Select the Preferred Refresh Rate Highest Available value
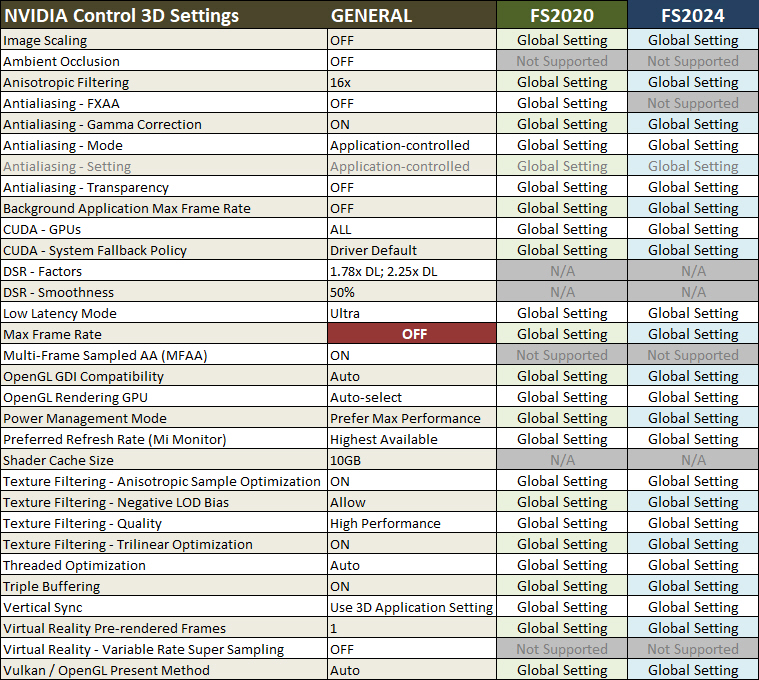Viewport: 759px width, 680px height. pyautogui.click(x=384, y=439)
